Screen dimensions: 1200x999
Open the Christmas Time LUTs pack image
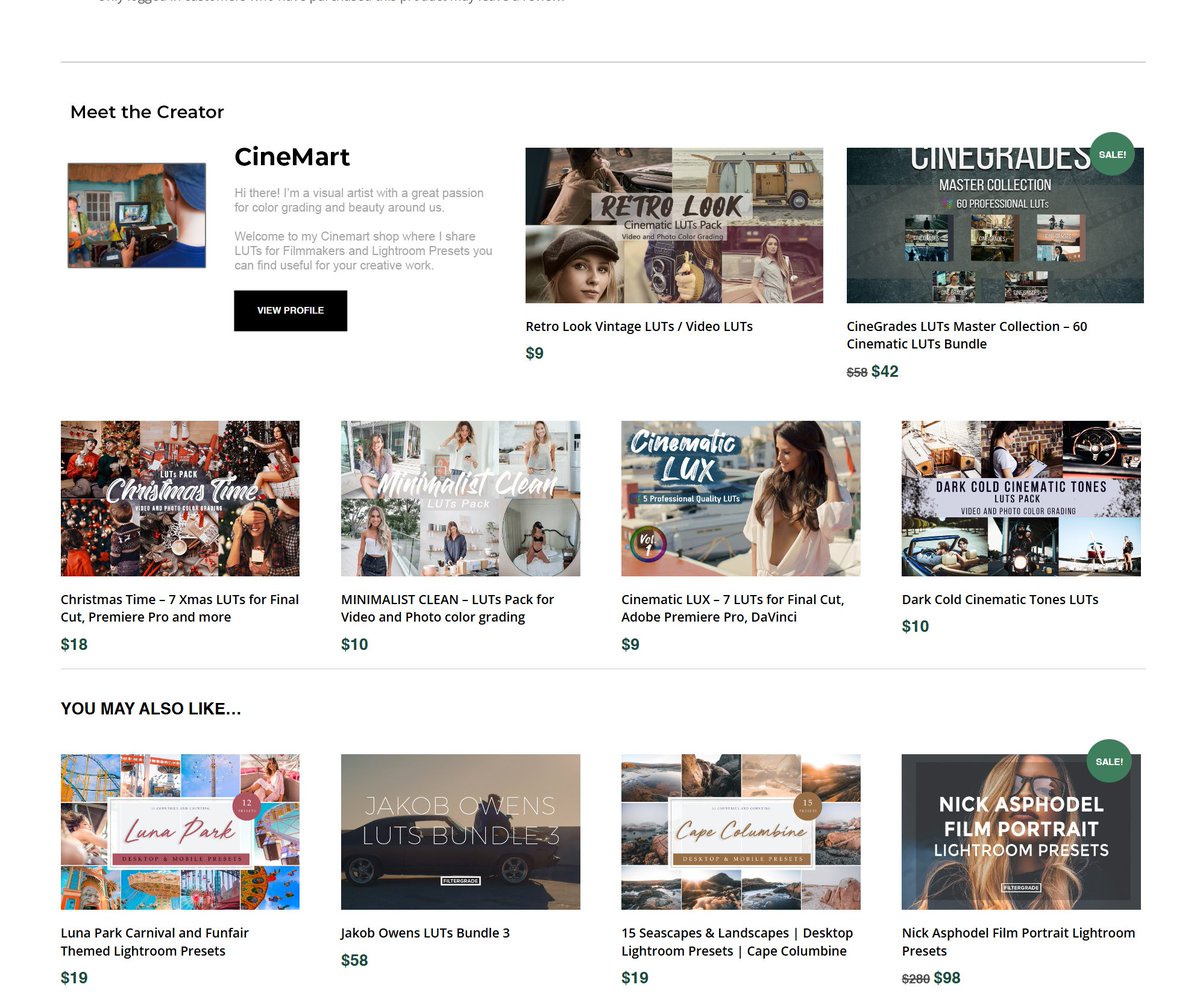click(x=180, y=499)
